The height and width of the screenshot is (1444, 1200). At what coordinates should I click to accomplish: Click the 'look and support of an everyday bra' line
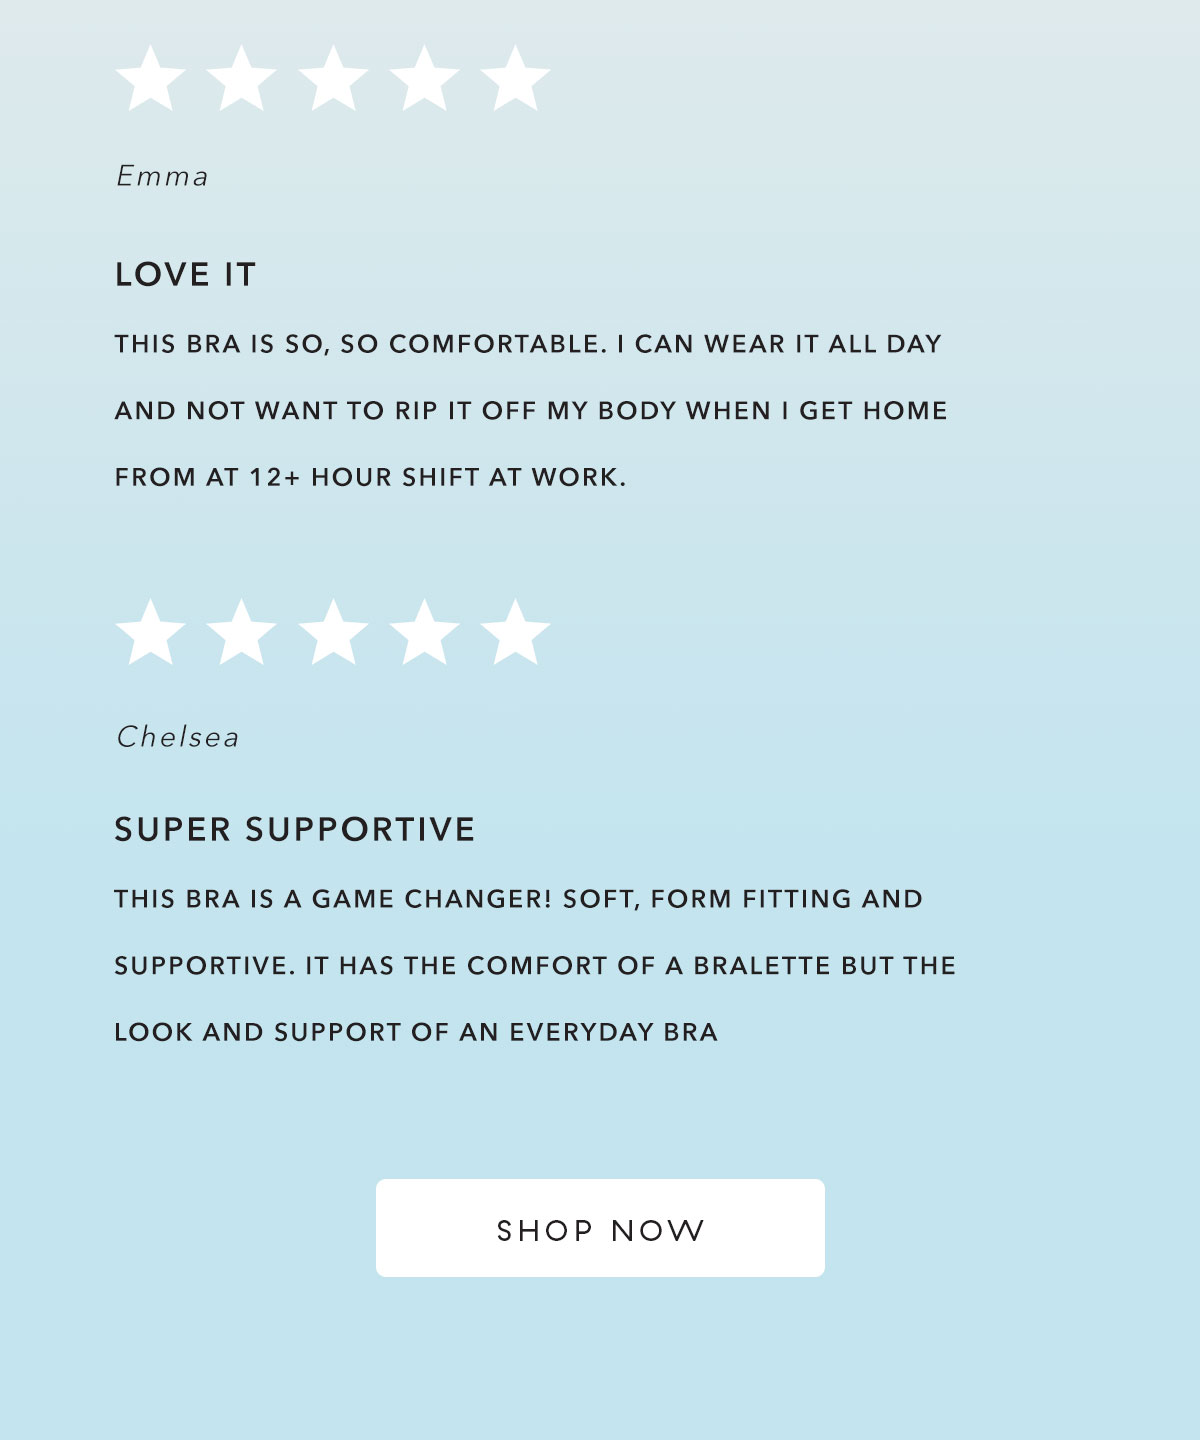416,1032
